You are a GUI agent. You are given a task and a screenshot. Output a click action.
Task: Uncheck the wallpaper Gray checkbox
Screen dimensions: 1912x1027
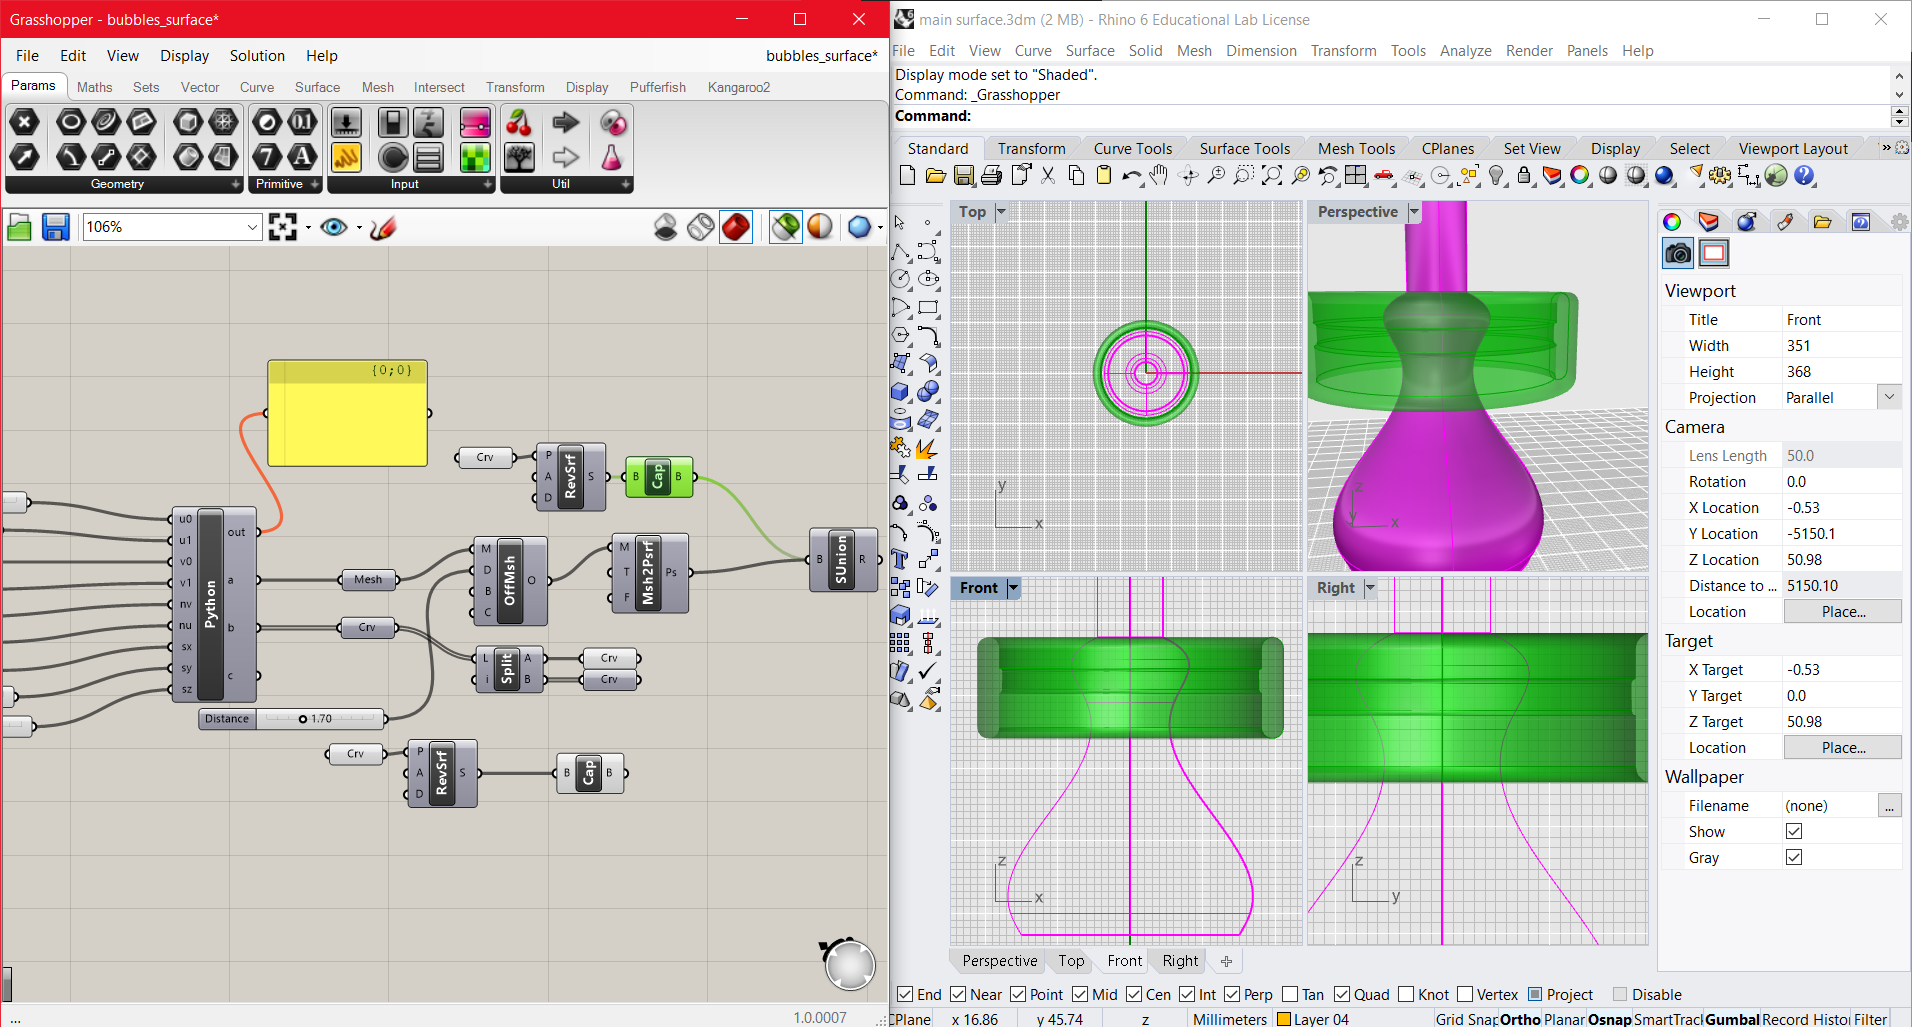(x=1794, y=857)
